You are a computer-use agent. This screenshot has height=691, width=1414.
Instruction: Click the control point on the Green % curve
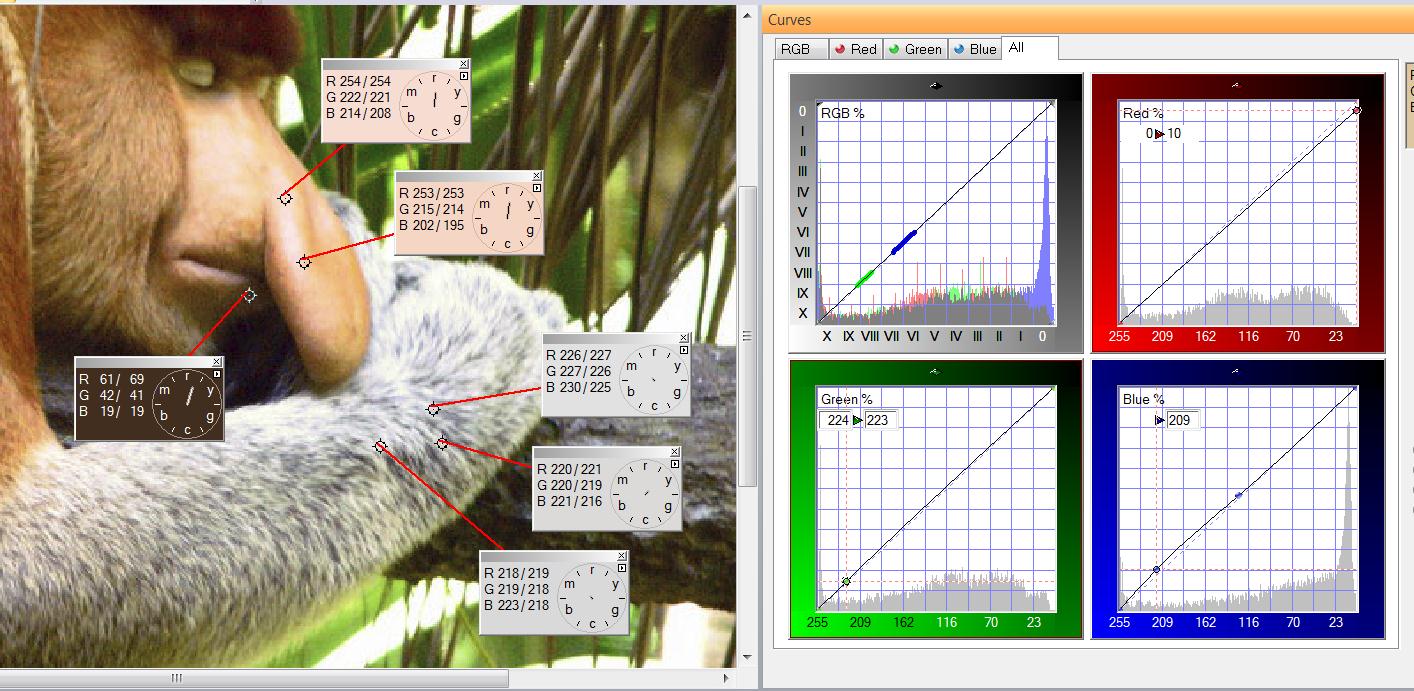pyautogui.click(x=846, y=581)
